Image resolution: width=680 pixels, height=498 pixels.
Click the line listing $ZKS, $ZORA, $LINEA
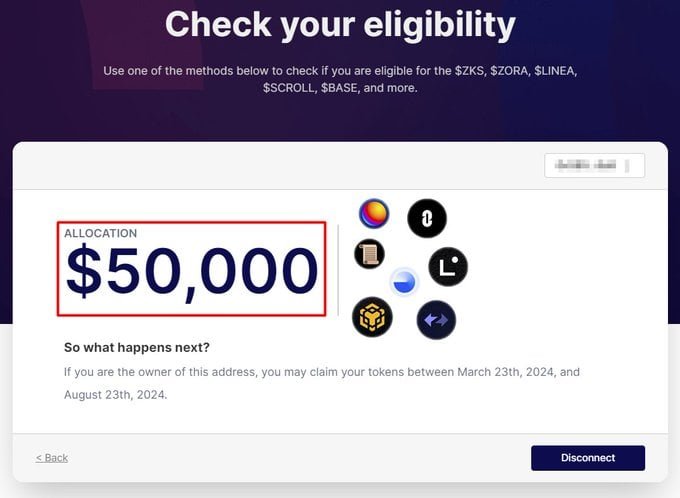point(340,71)
